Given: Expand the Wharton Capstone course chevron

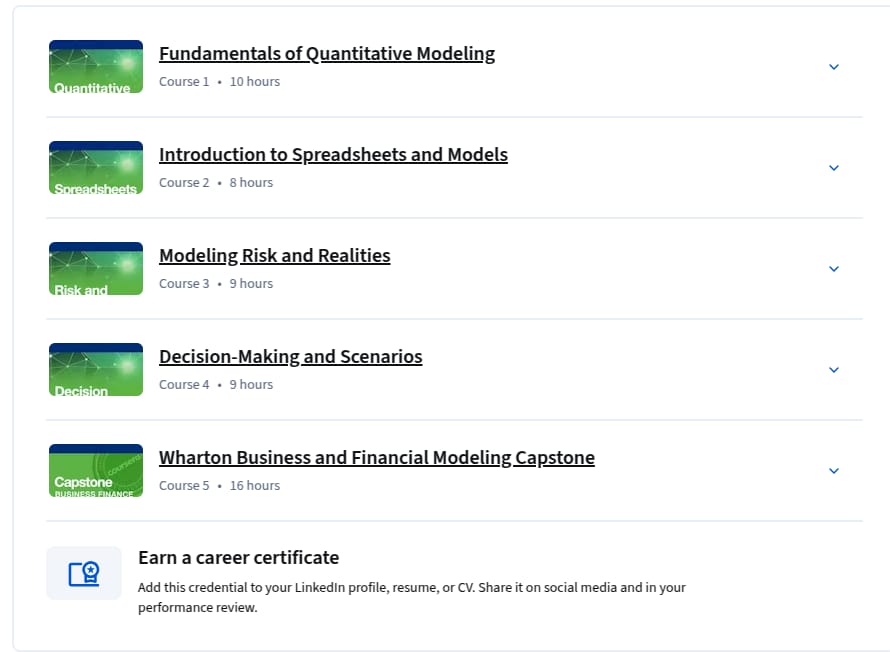Looking at the screenshot, I should click(x=834, y=471).
